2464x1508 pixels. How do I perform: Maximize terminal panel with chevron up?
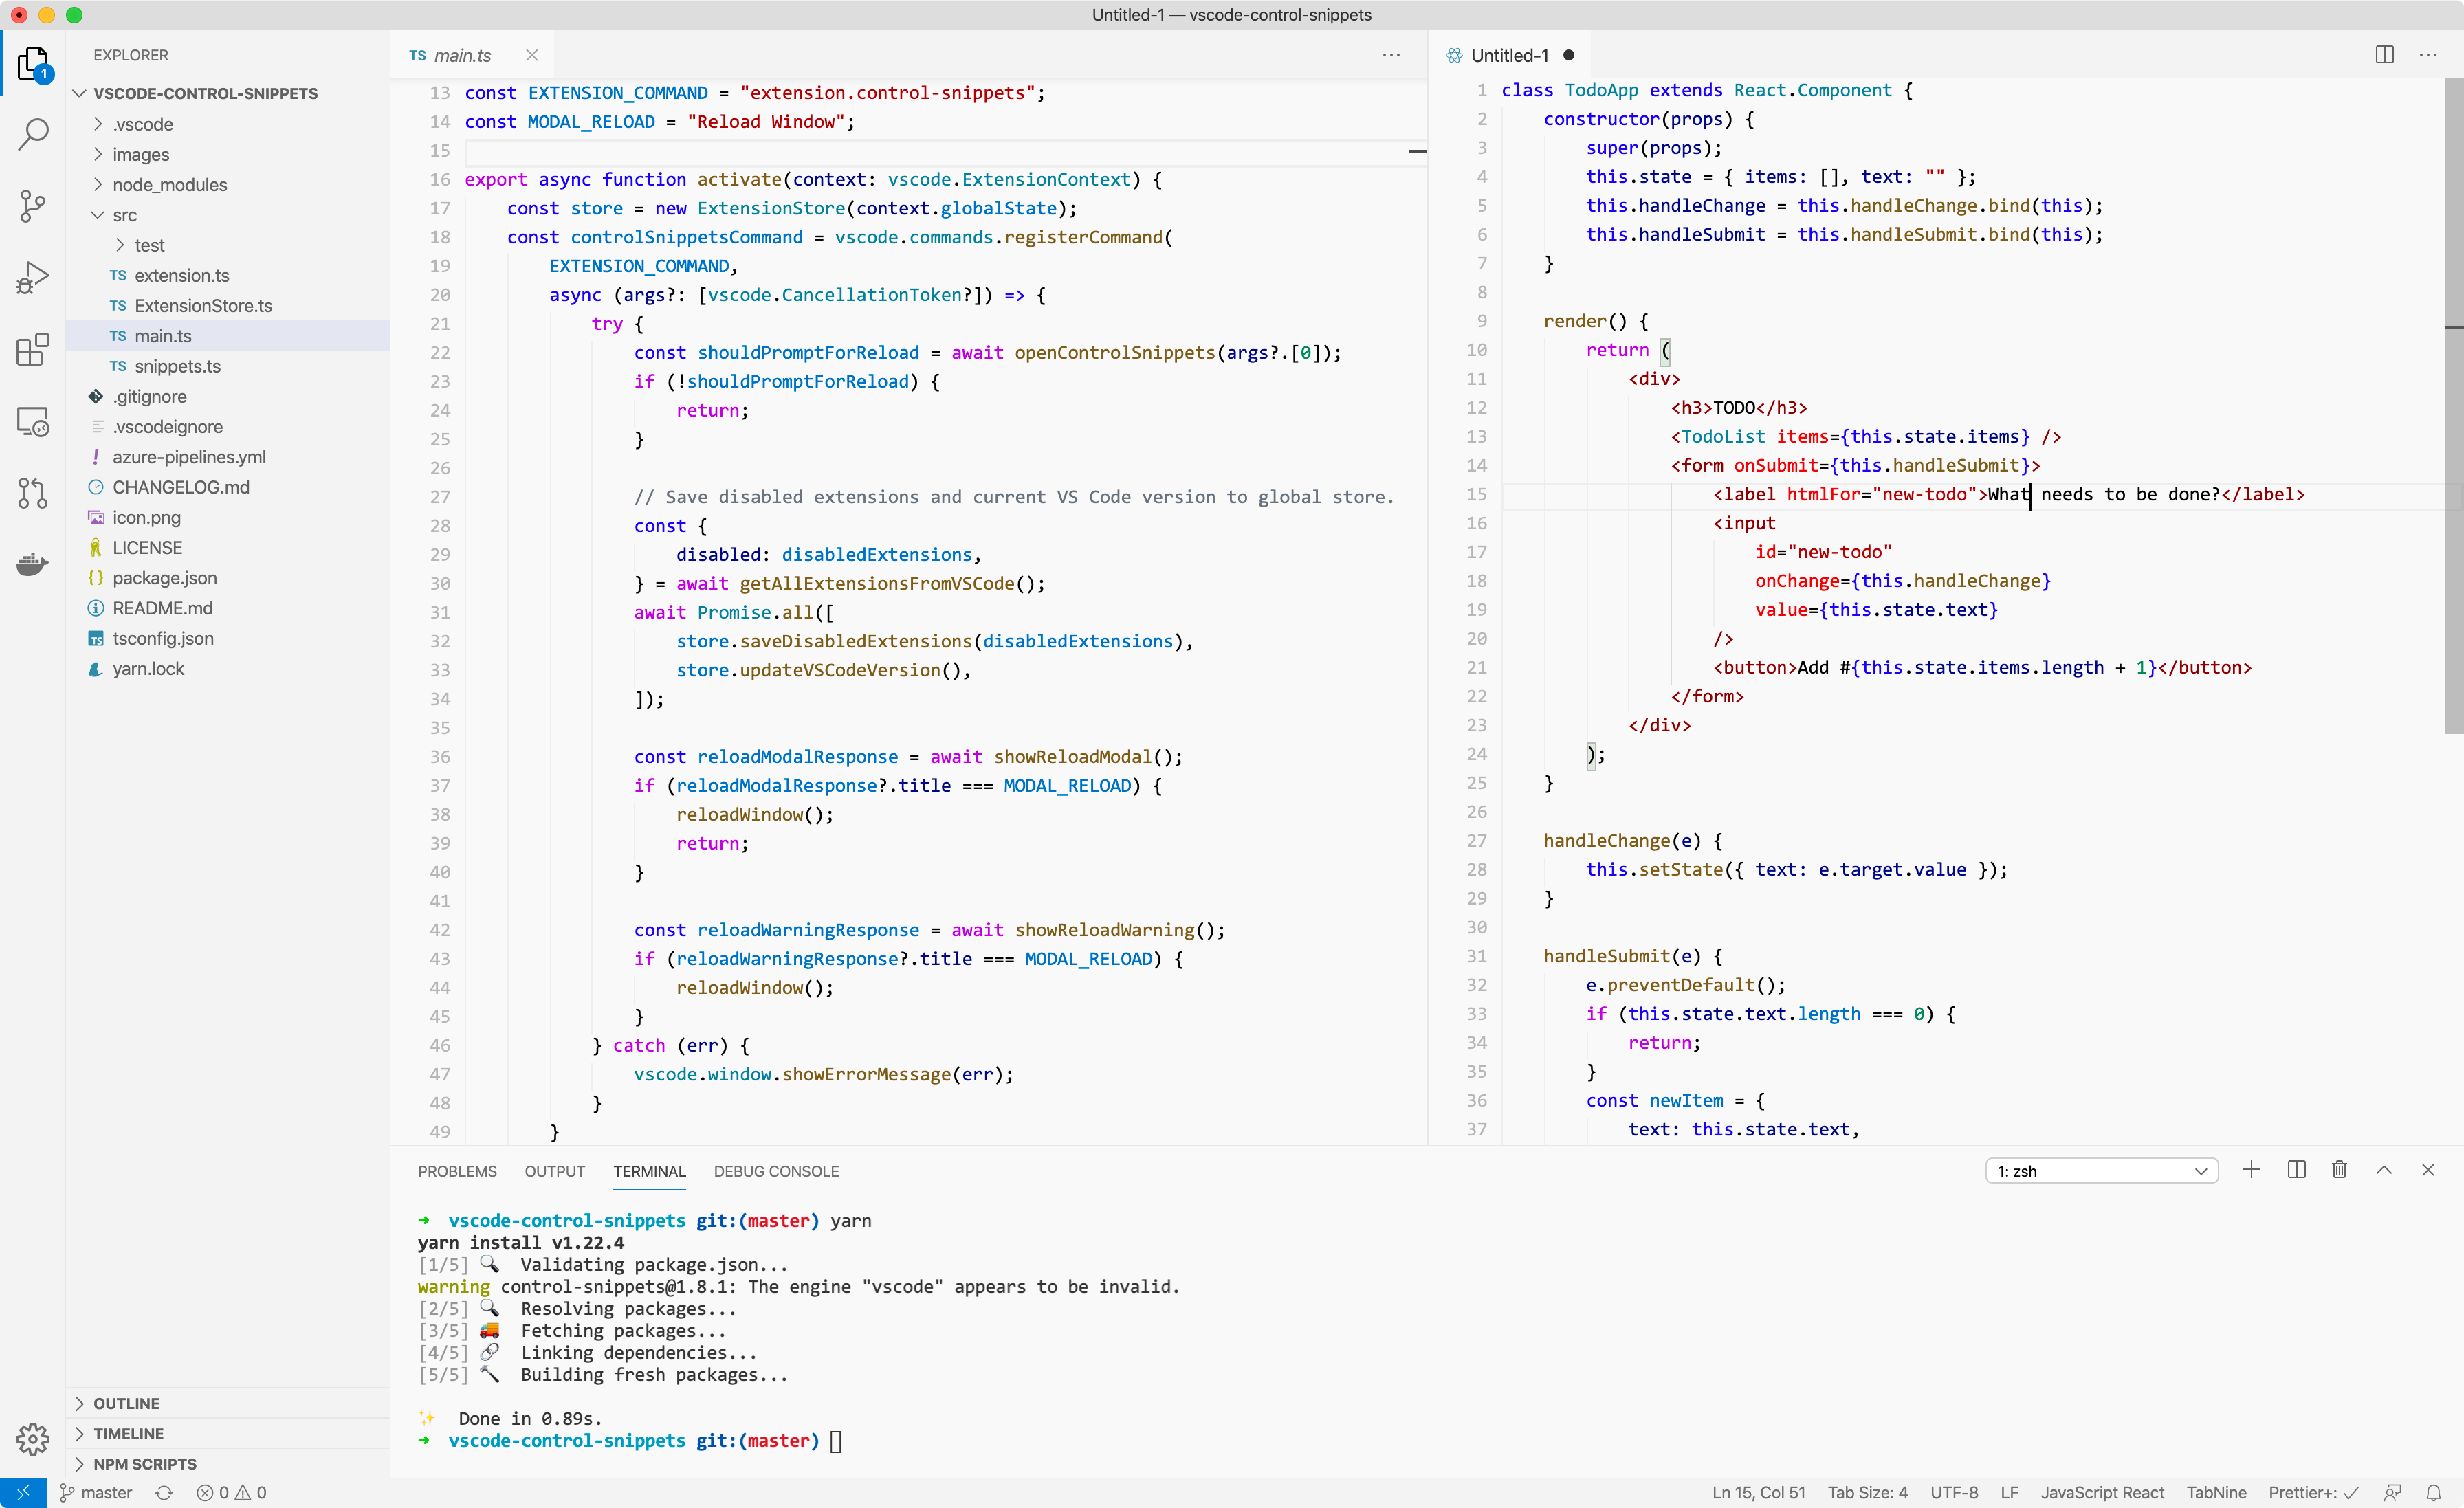(2384, 1170)
